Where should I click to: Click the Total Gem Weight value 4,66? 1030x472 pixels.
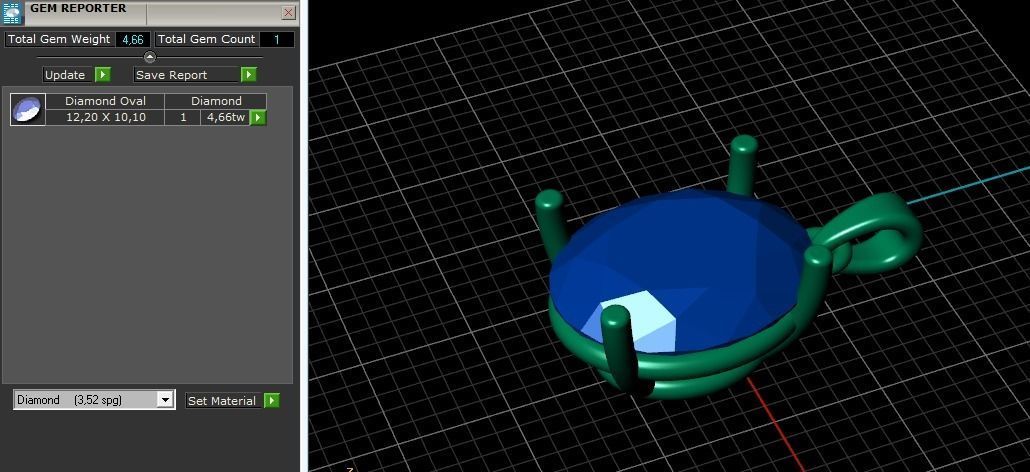tap(133, 39)
